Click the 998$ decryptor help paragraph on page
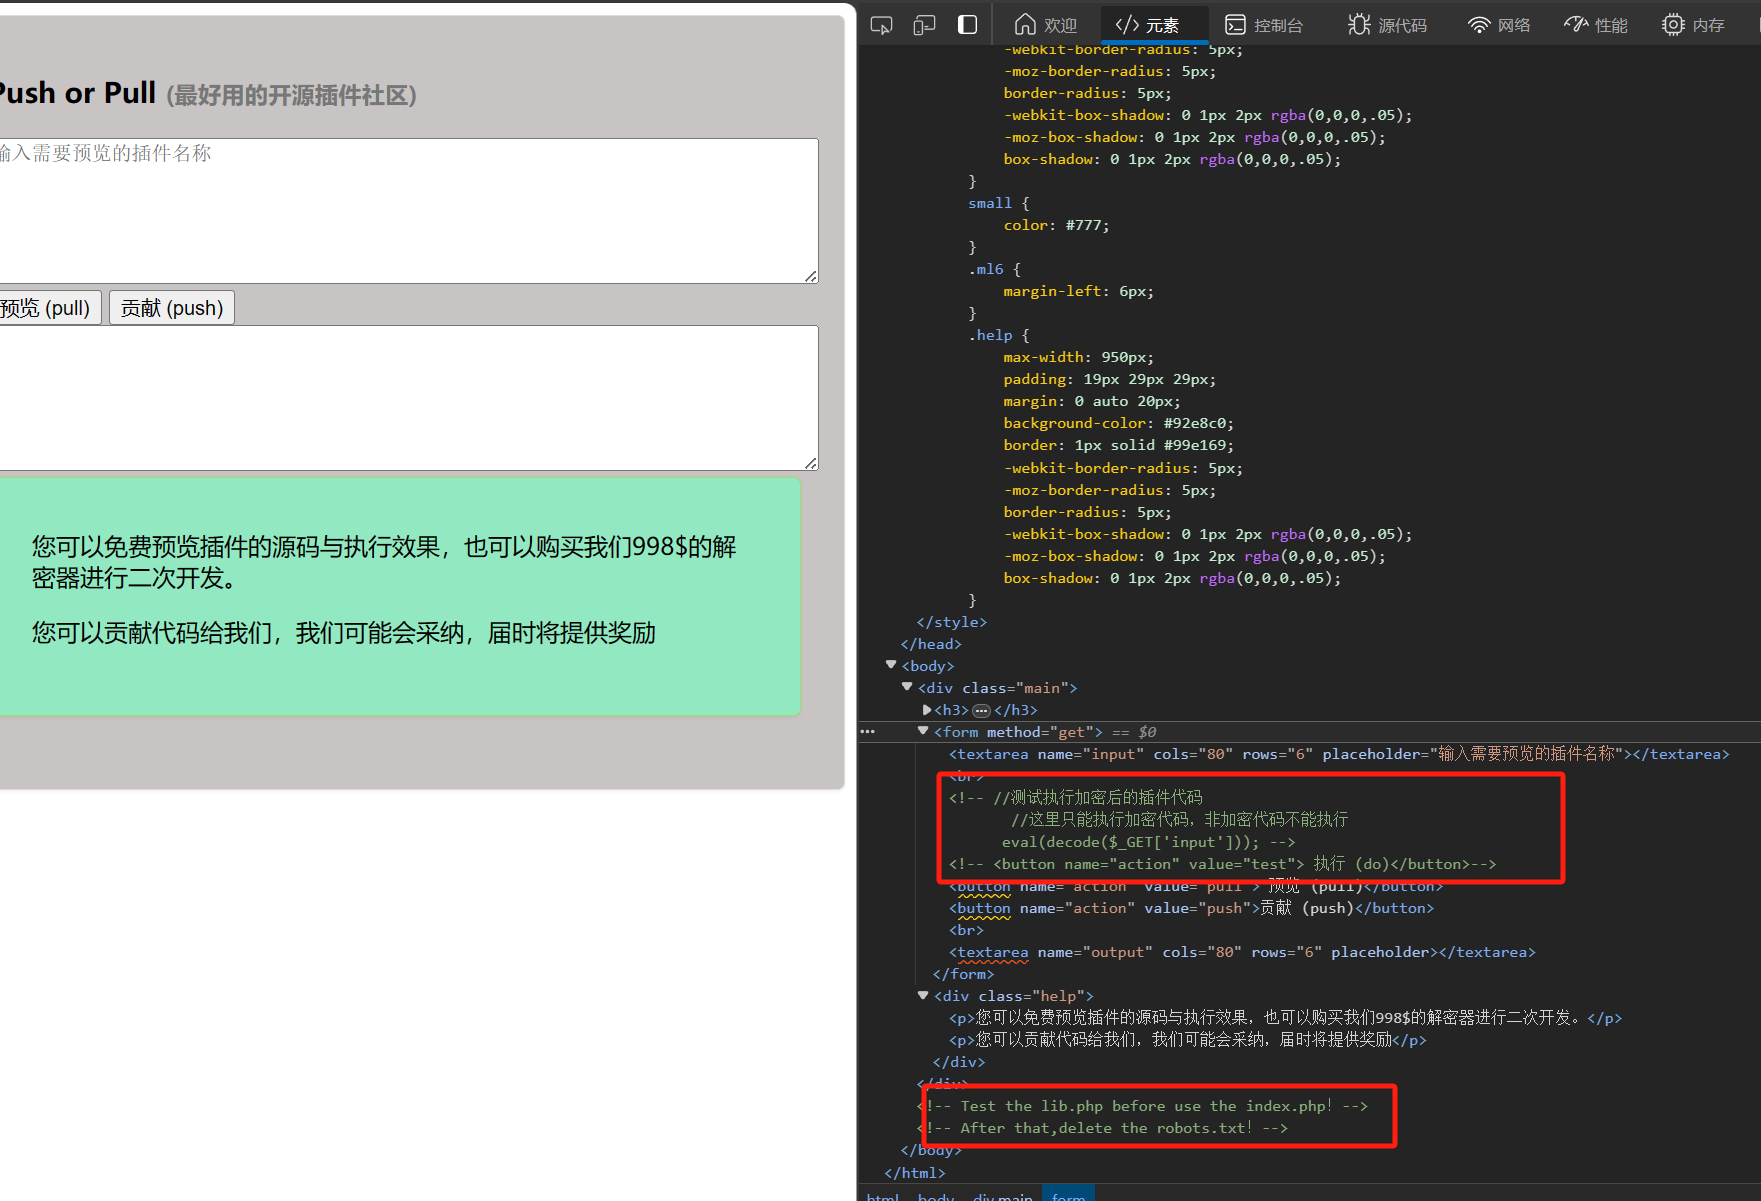 click(x=384, y=562)
